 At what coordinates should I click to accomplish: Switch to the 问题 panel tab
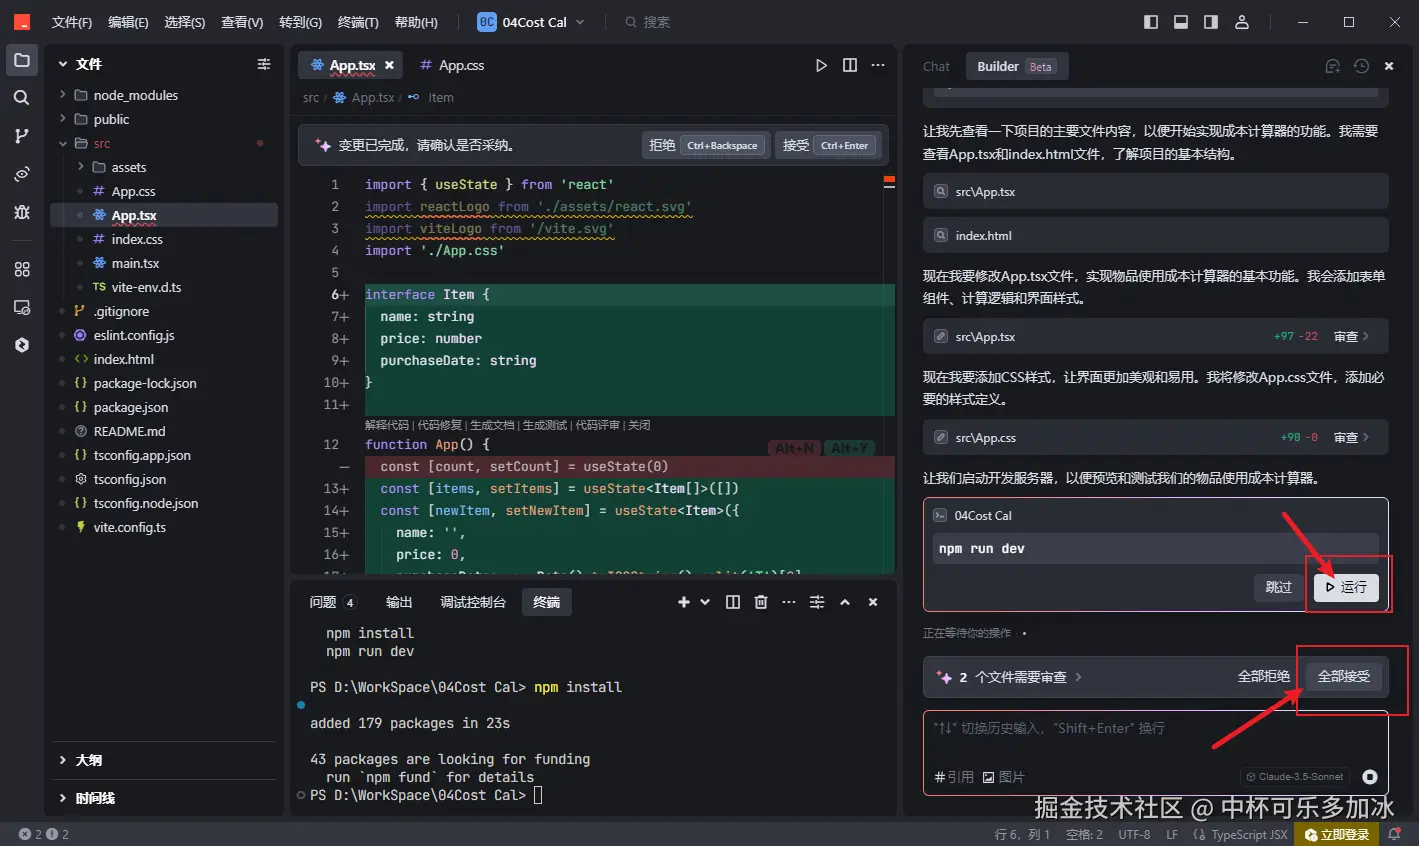[x=332, y=602]
